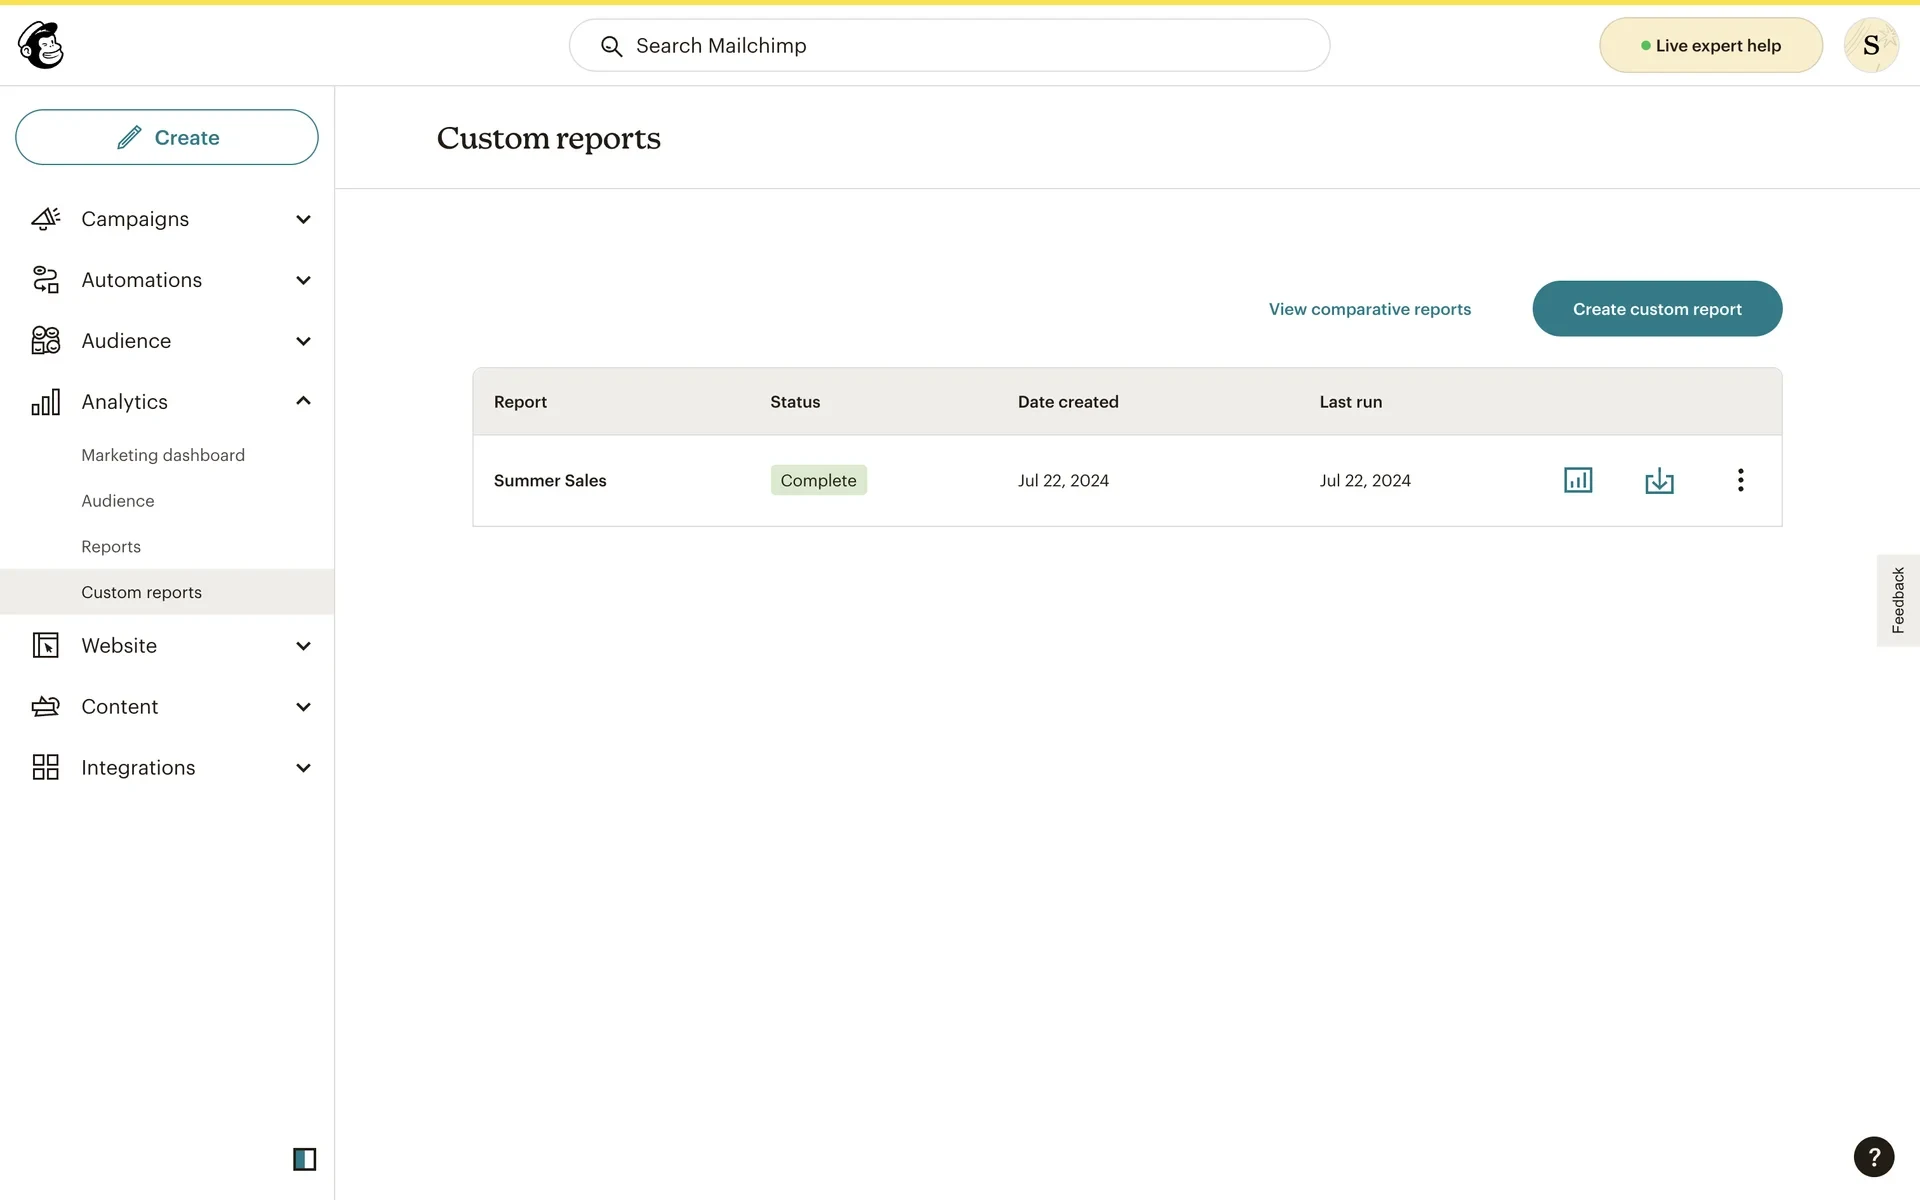
Task: Toggle sidebar collapse icon at bottom
Action: point(304,1159)
